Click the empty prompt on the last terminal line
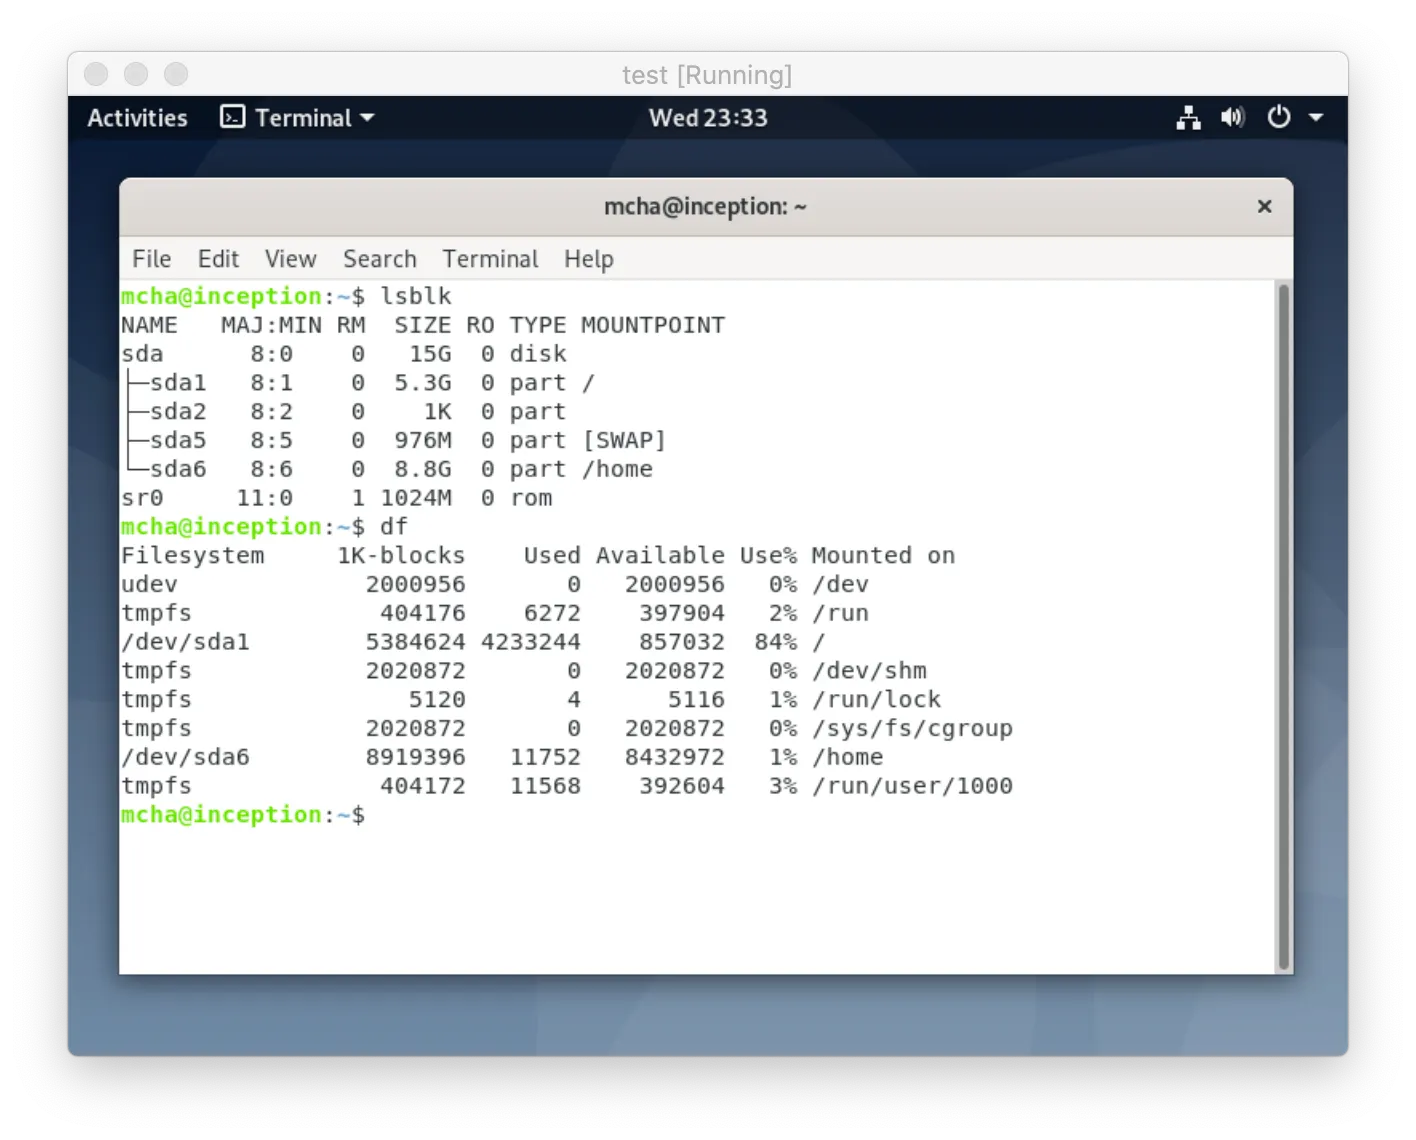The width and height of the screenshot is (1416, 1140). [x=243, y=815]
